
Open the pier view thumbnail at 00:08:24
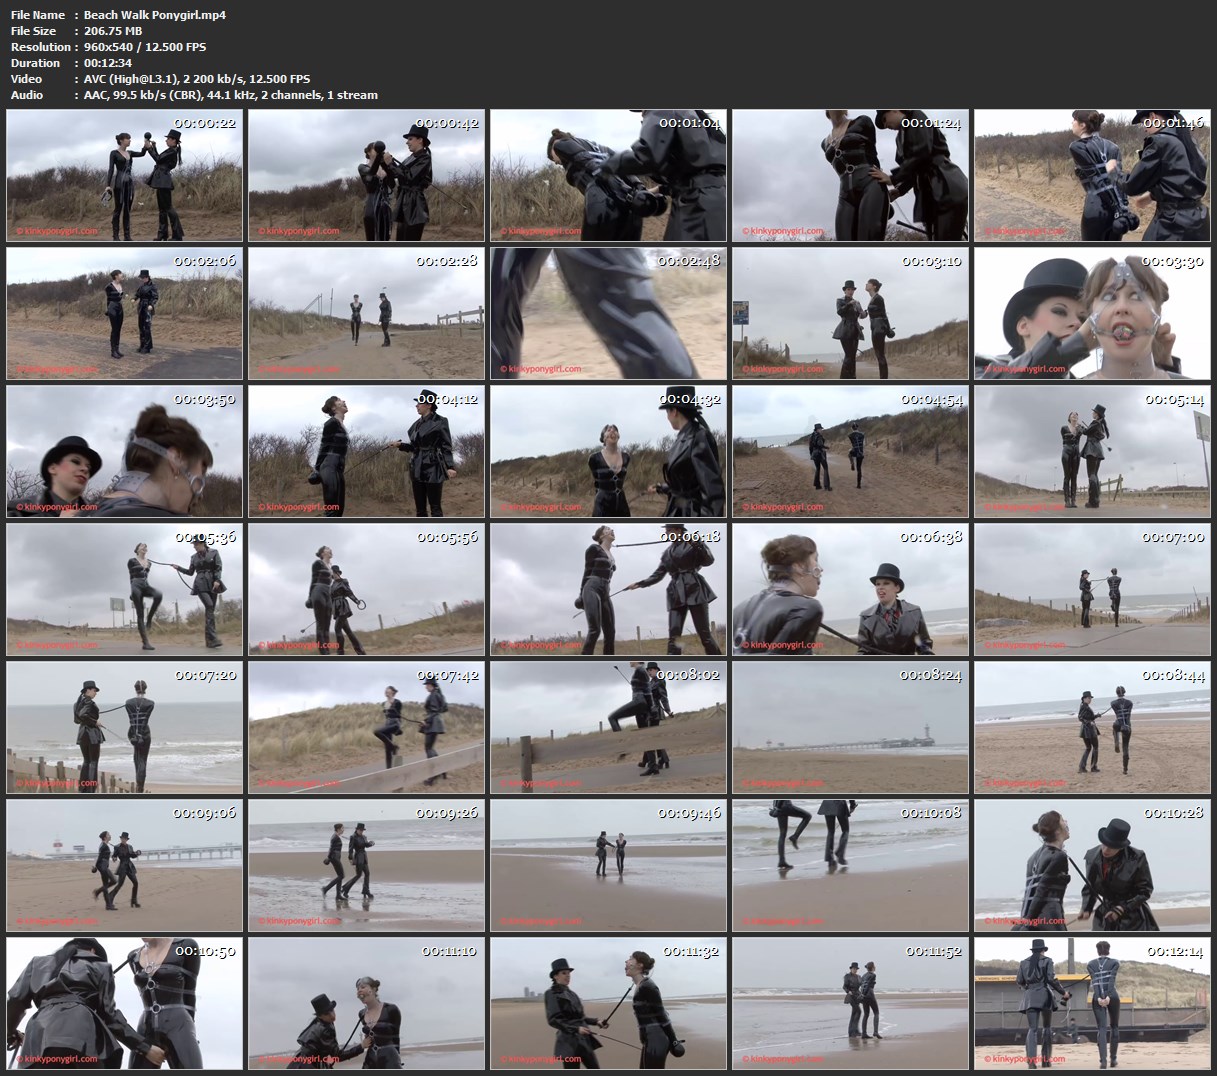pyautogui.click(x=851, y=727)
